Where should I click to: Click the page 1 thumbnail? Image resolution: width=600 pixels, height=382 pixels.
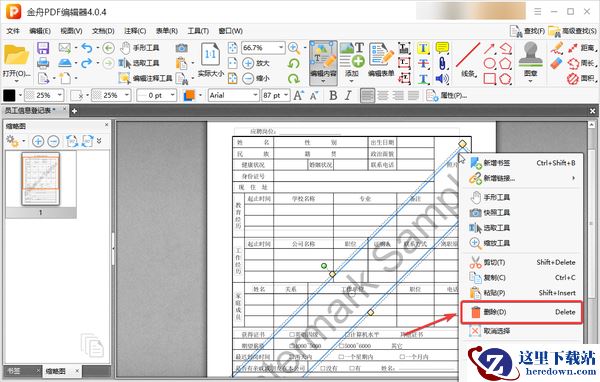click(41, 179)
